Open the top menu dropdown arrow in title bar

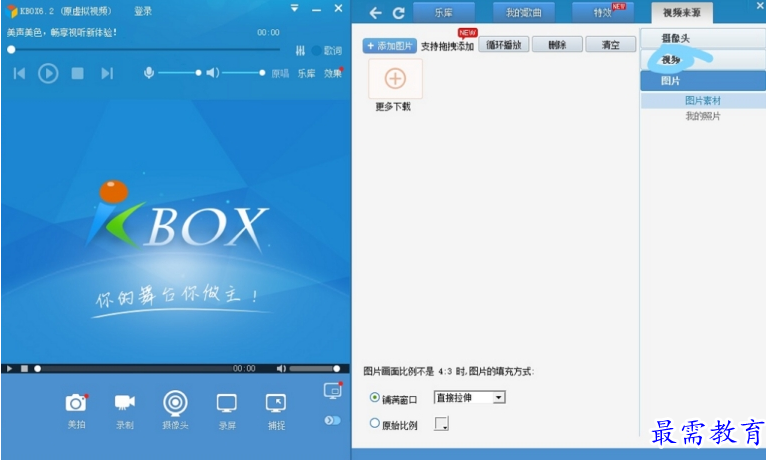coord(294,9)
